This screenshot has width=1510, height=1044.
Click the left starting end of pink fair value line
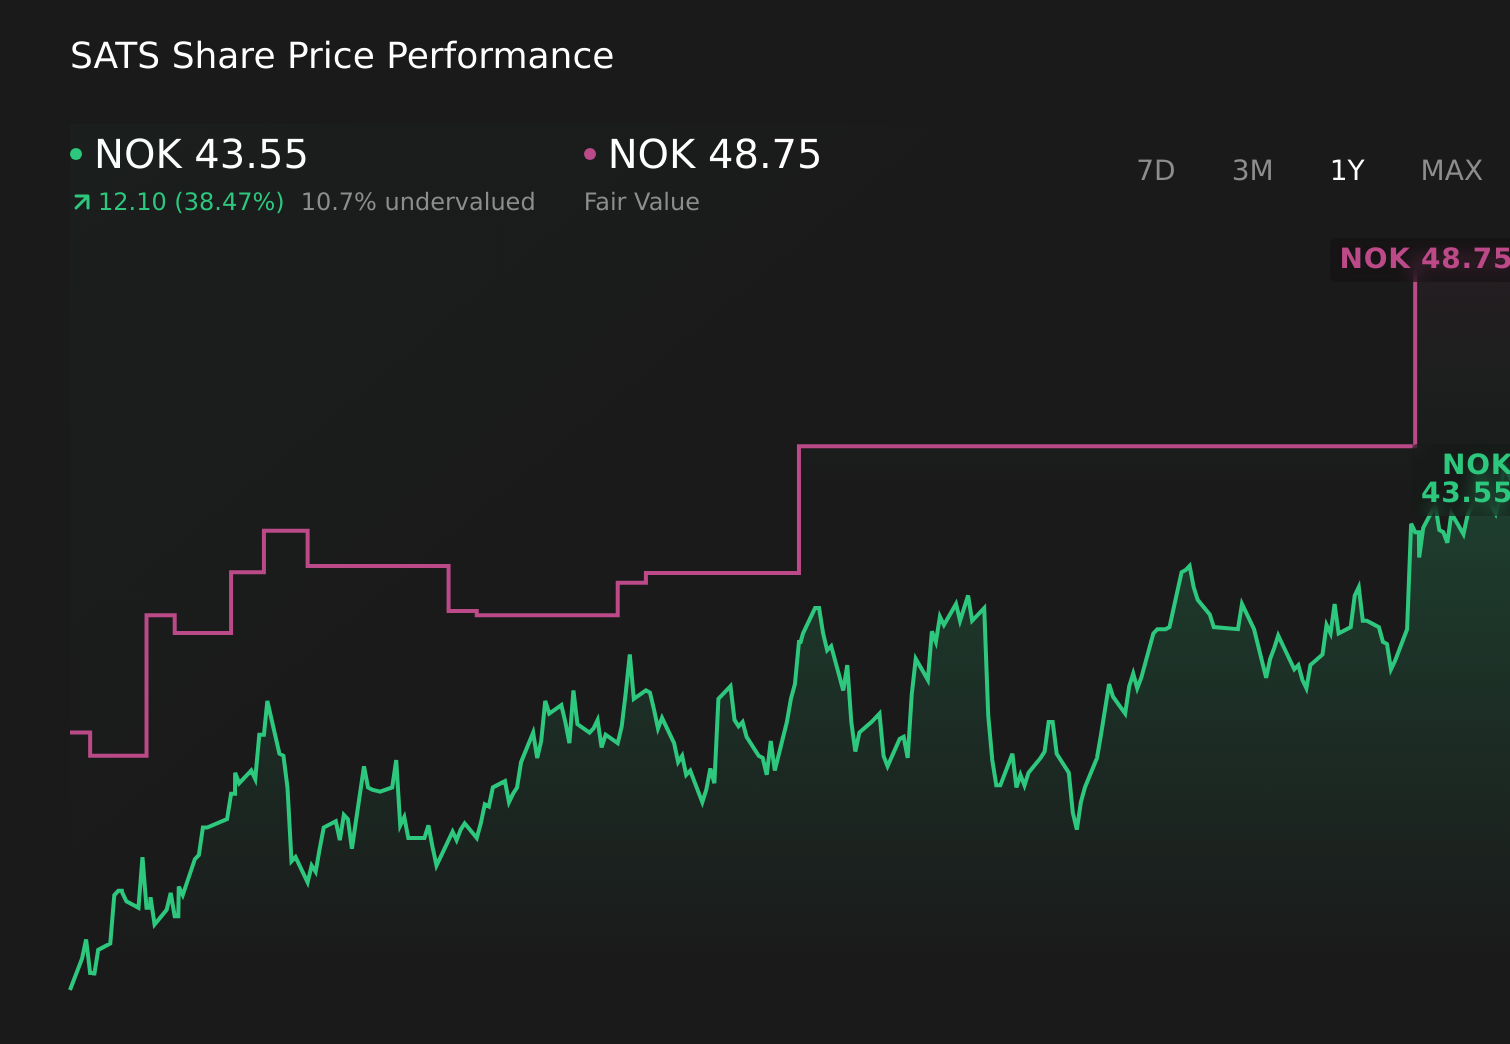[73, 732]
